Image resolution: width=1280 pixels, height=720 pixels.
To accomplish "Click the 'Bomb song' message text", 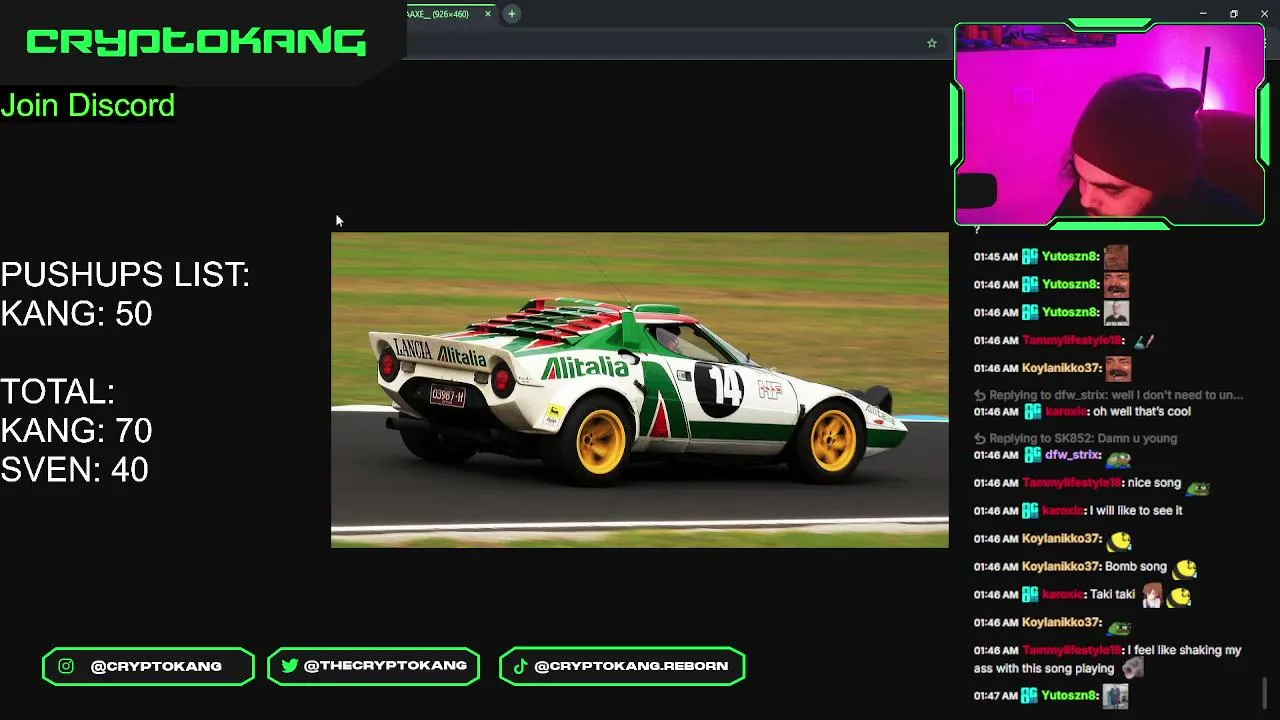I will pyautogui.click(x=1136, y=566).
